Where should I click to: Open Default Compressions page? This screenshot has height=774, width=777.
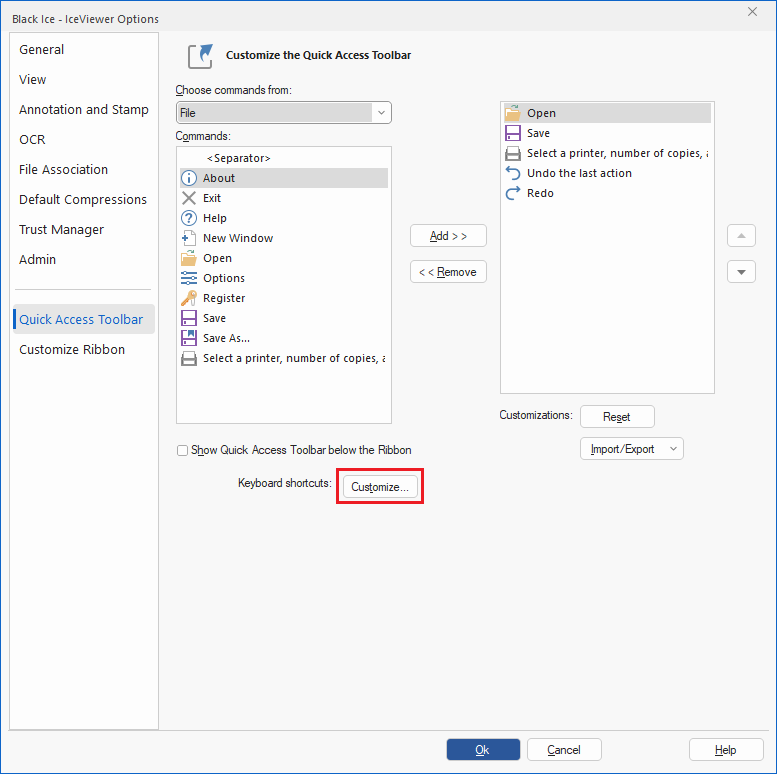(x=83, y=200)
